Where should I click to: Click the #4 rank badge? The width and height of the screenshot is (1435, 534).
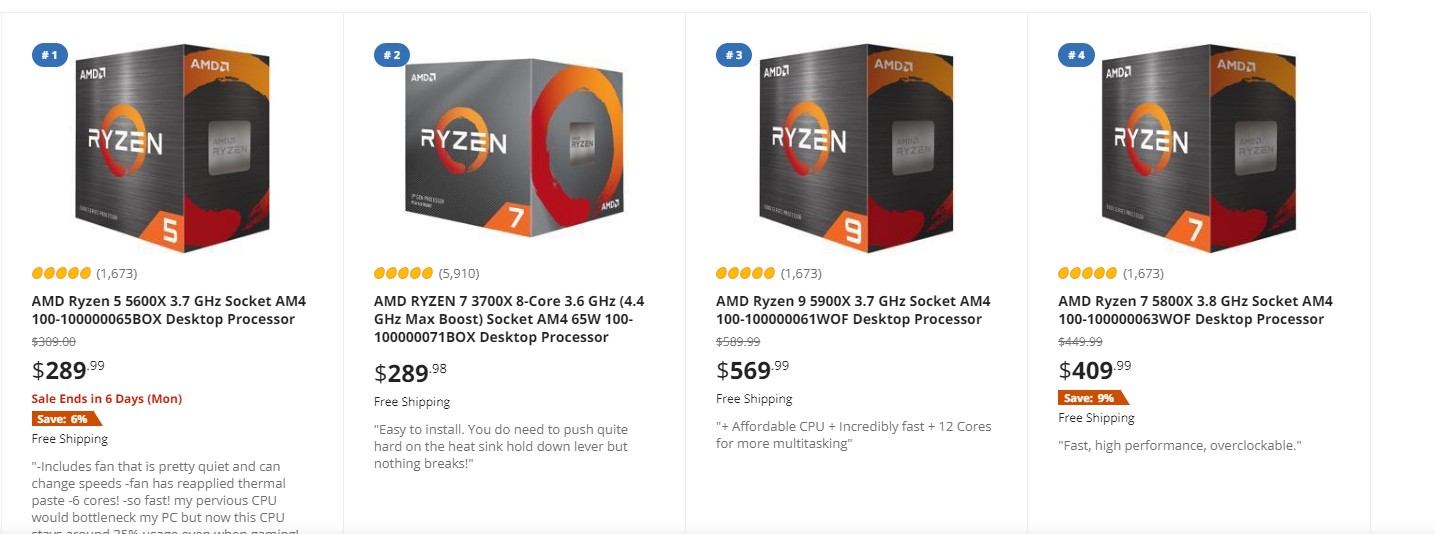[1076, 55]
